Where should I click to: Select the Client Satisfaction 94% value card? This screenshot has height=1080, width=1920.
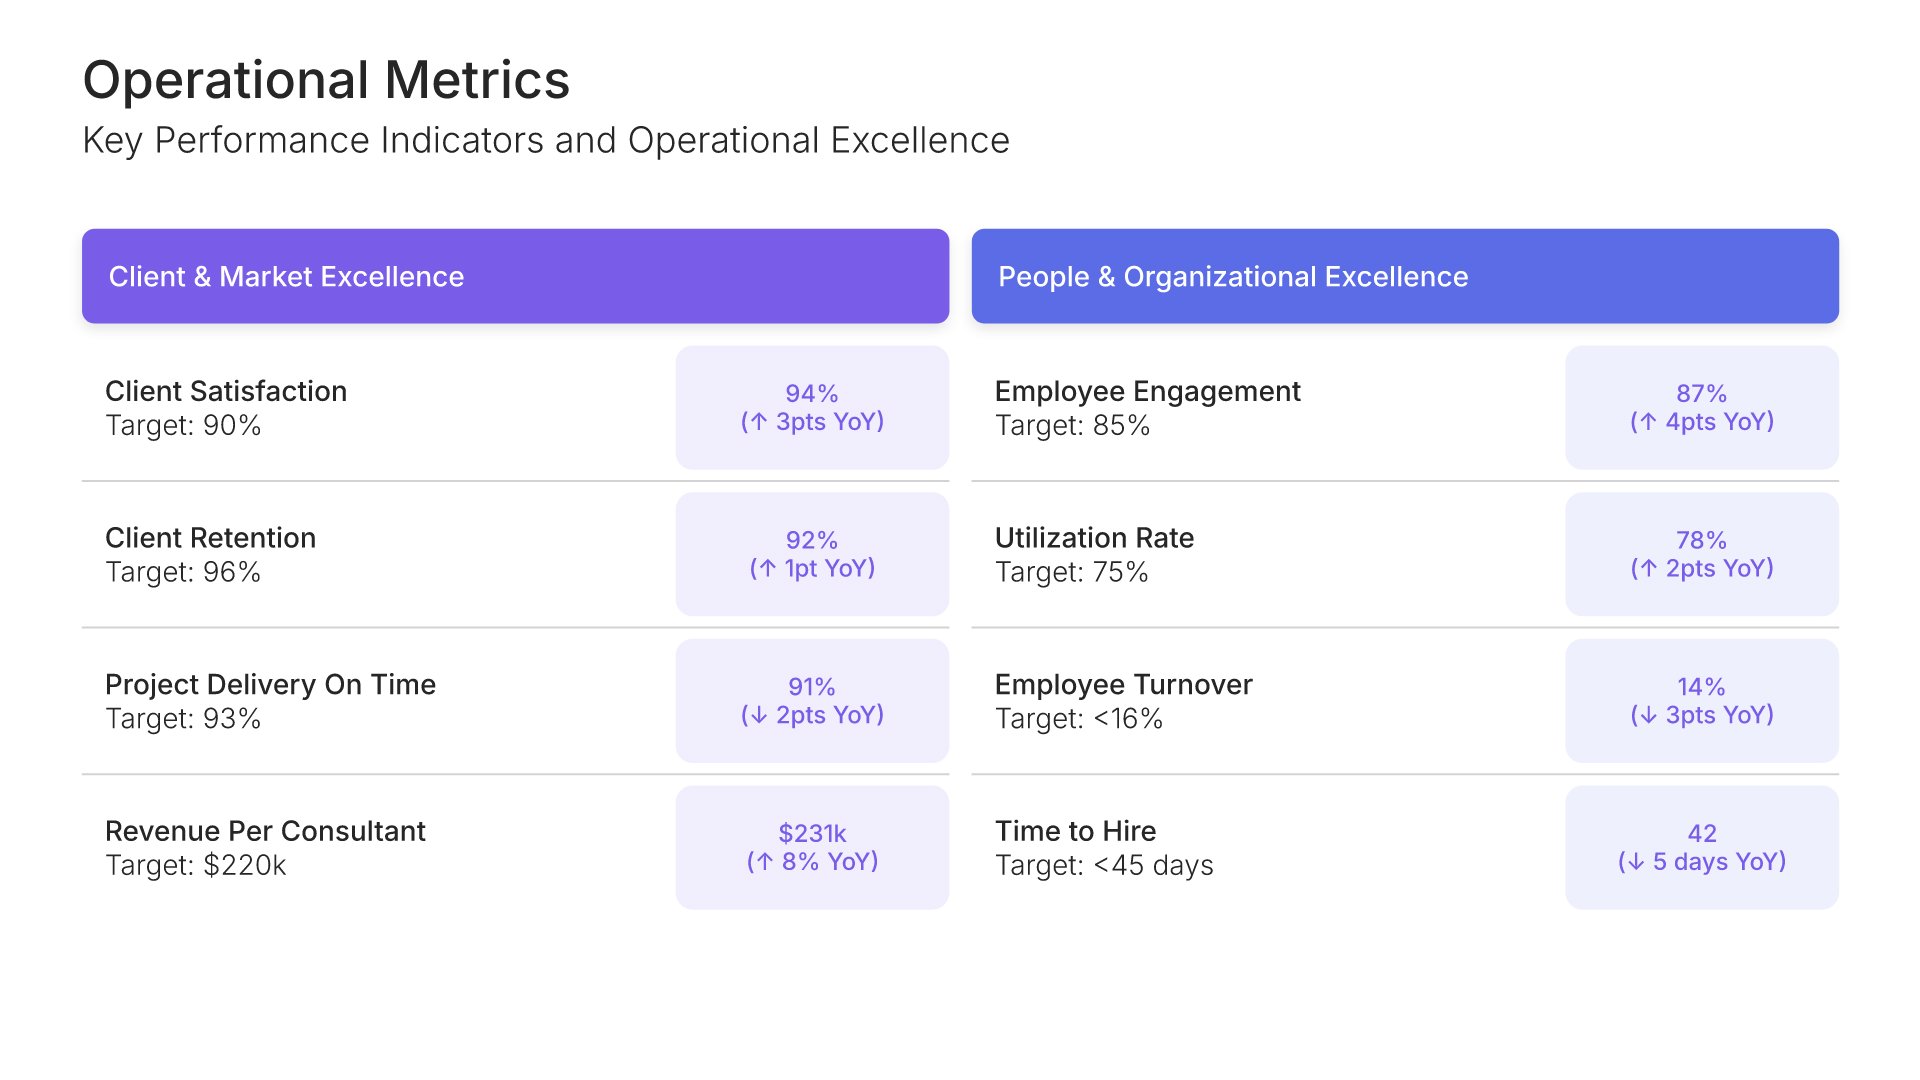pyautogui.click(x=812, y=408)
